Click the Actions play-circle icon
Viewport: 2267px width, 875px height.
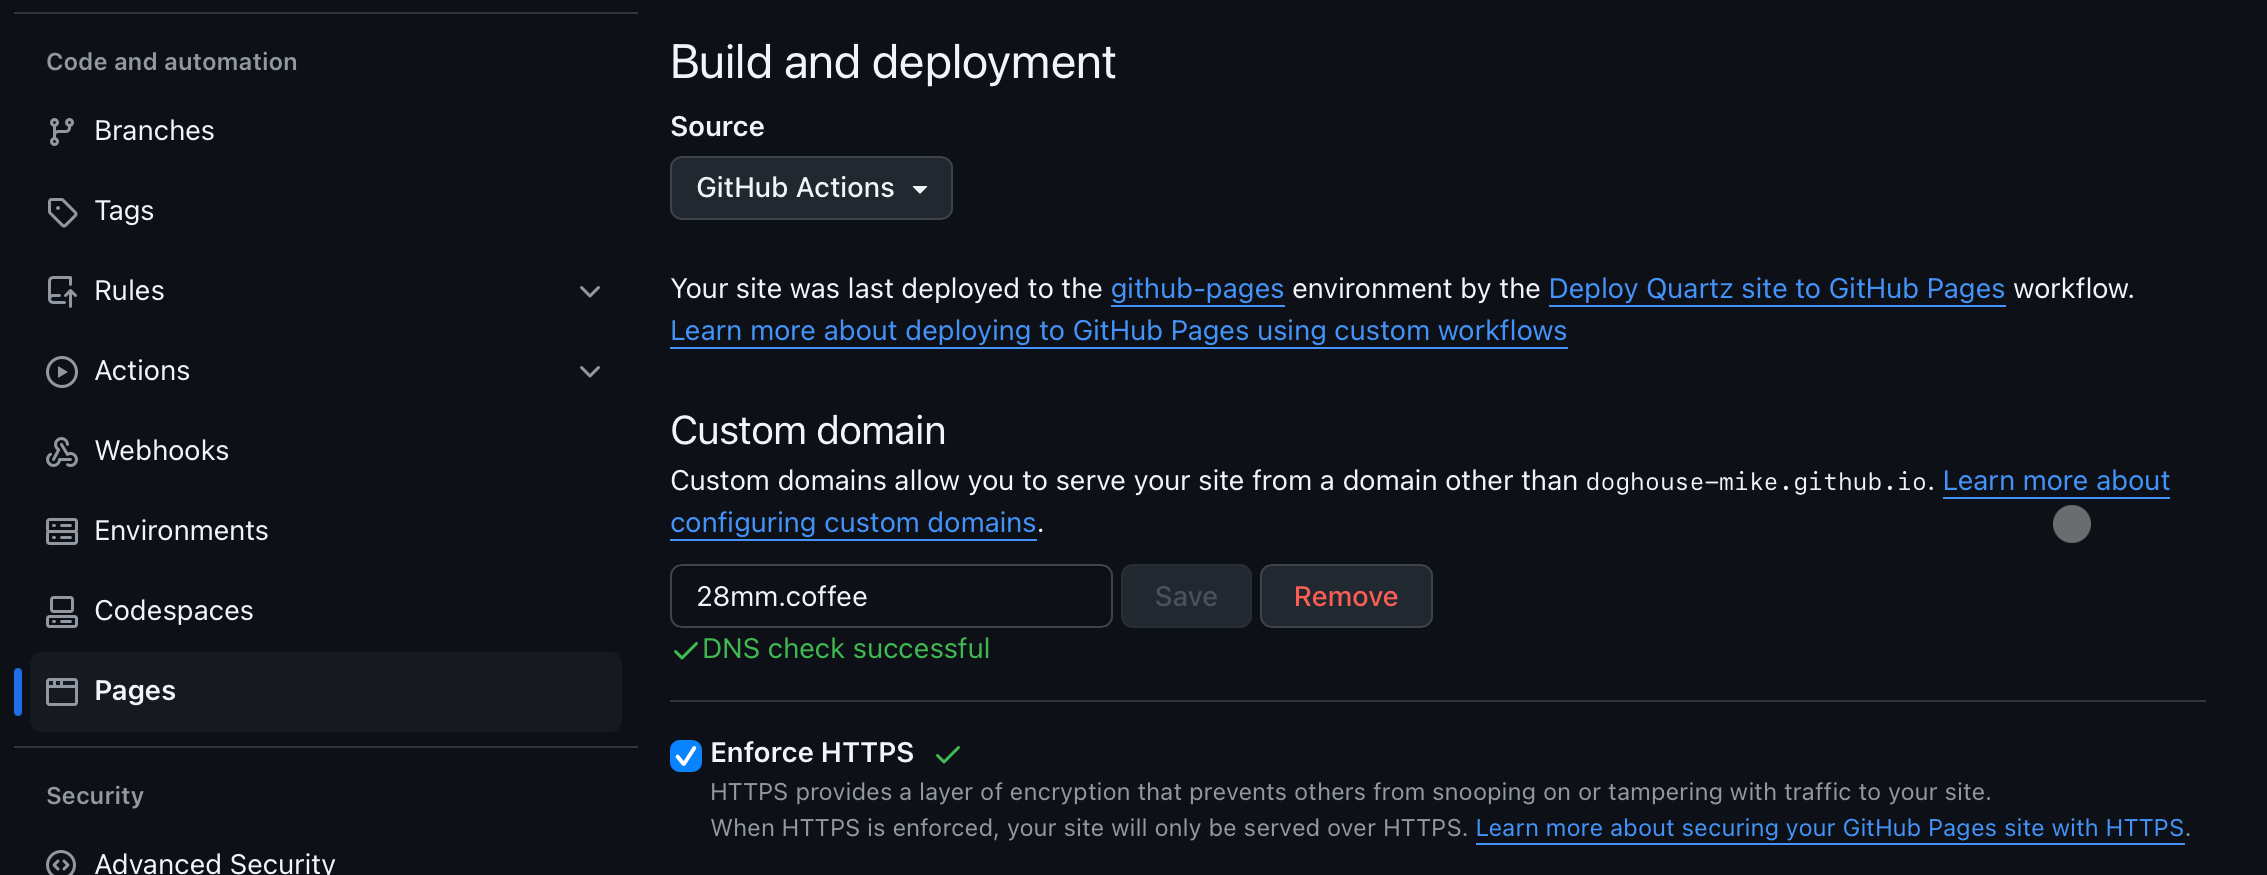click(61, 371)
